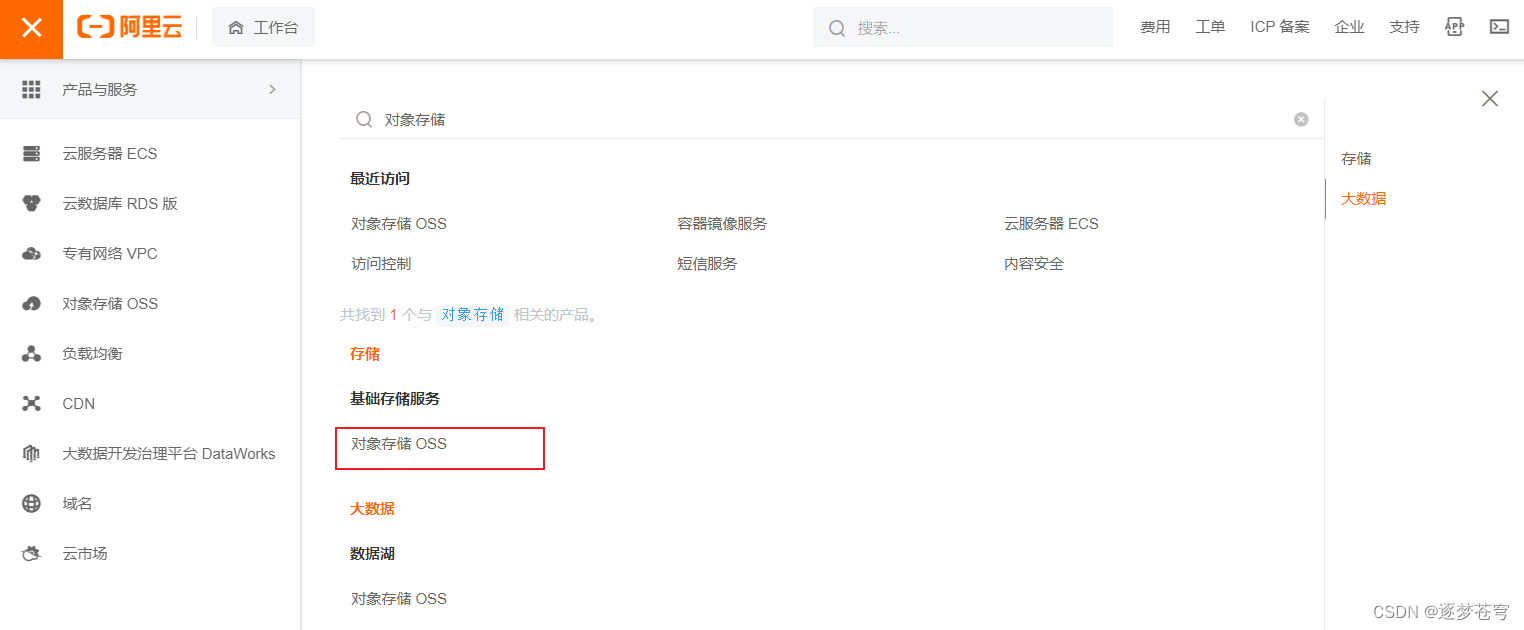Screen dimensions: 1524x630
Task: Click the orange 存储 heading in the results
Action: (365, 354)
